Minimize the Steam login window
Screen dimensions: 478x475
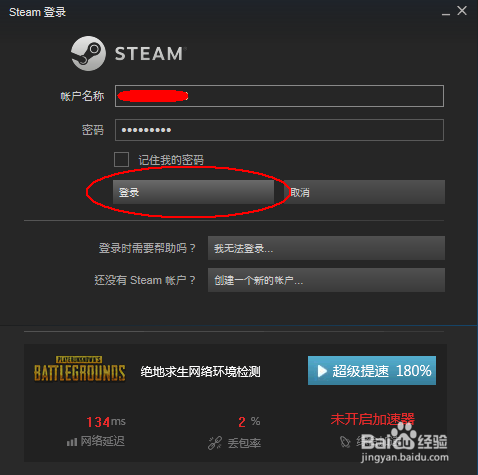pos(446,13)
